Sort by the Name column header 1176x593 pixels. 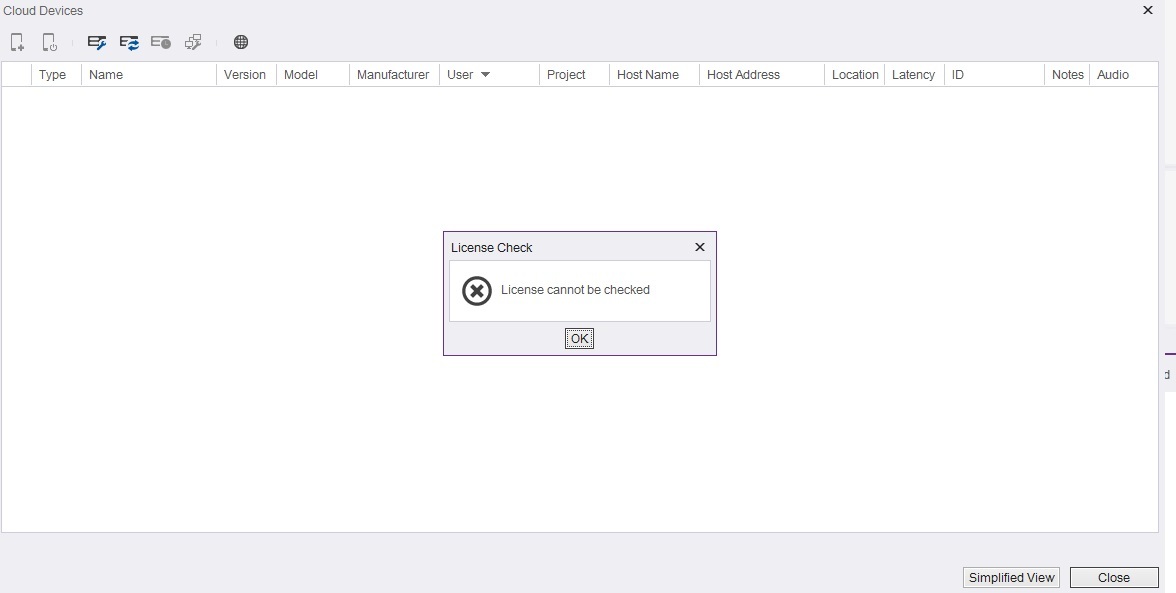(106, 75)
